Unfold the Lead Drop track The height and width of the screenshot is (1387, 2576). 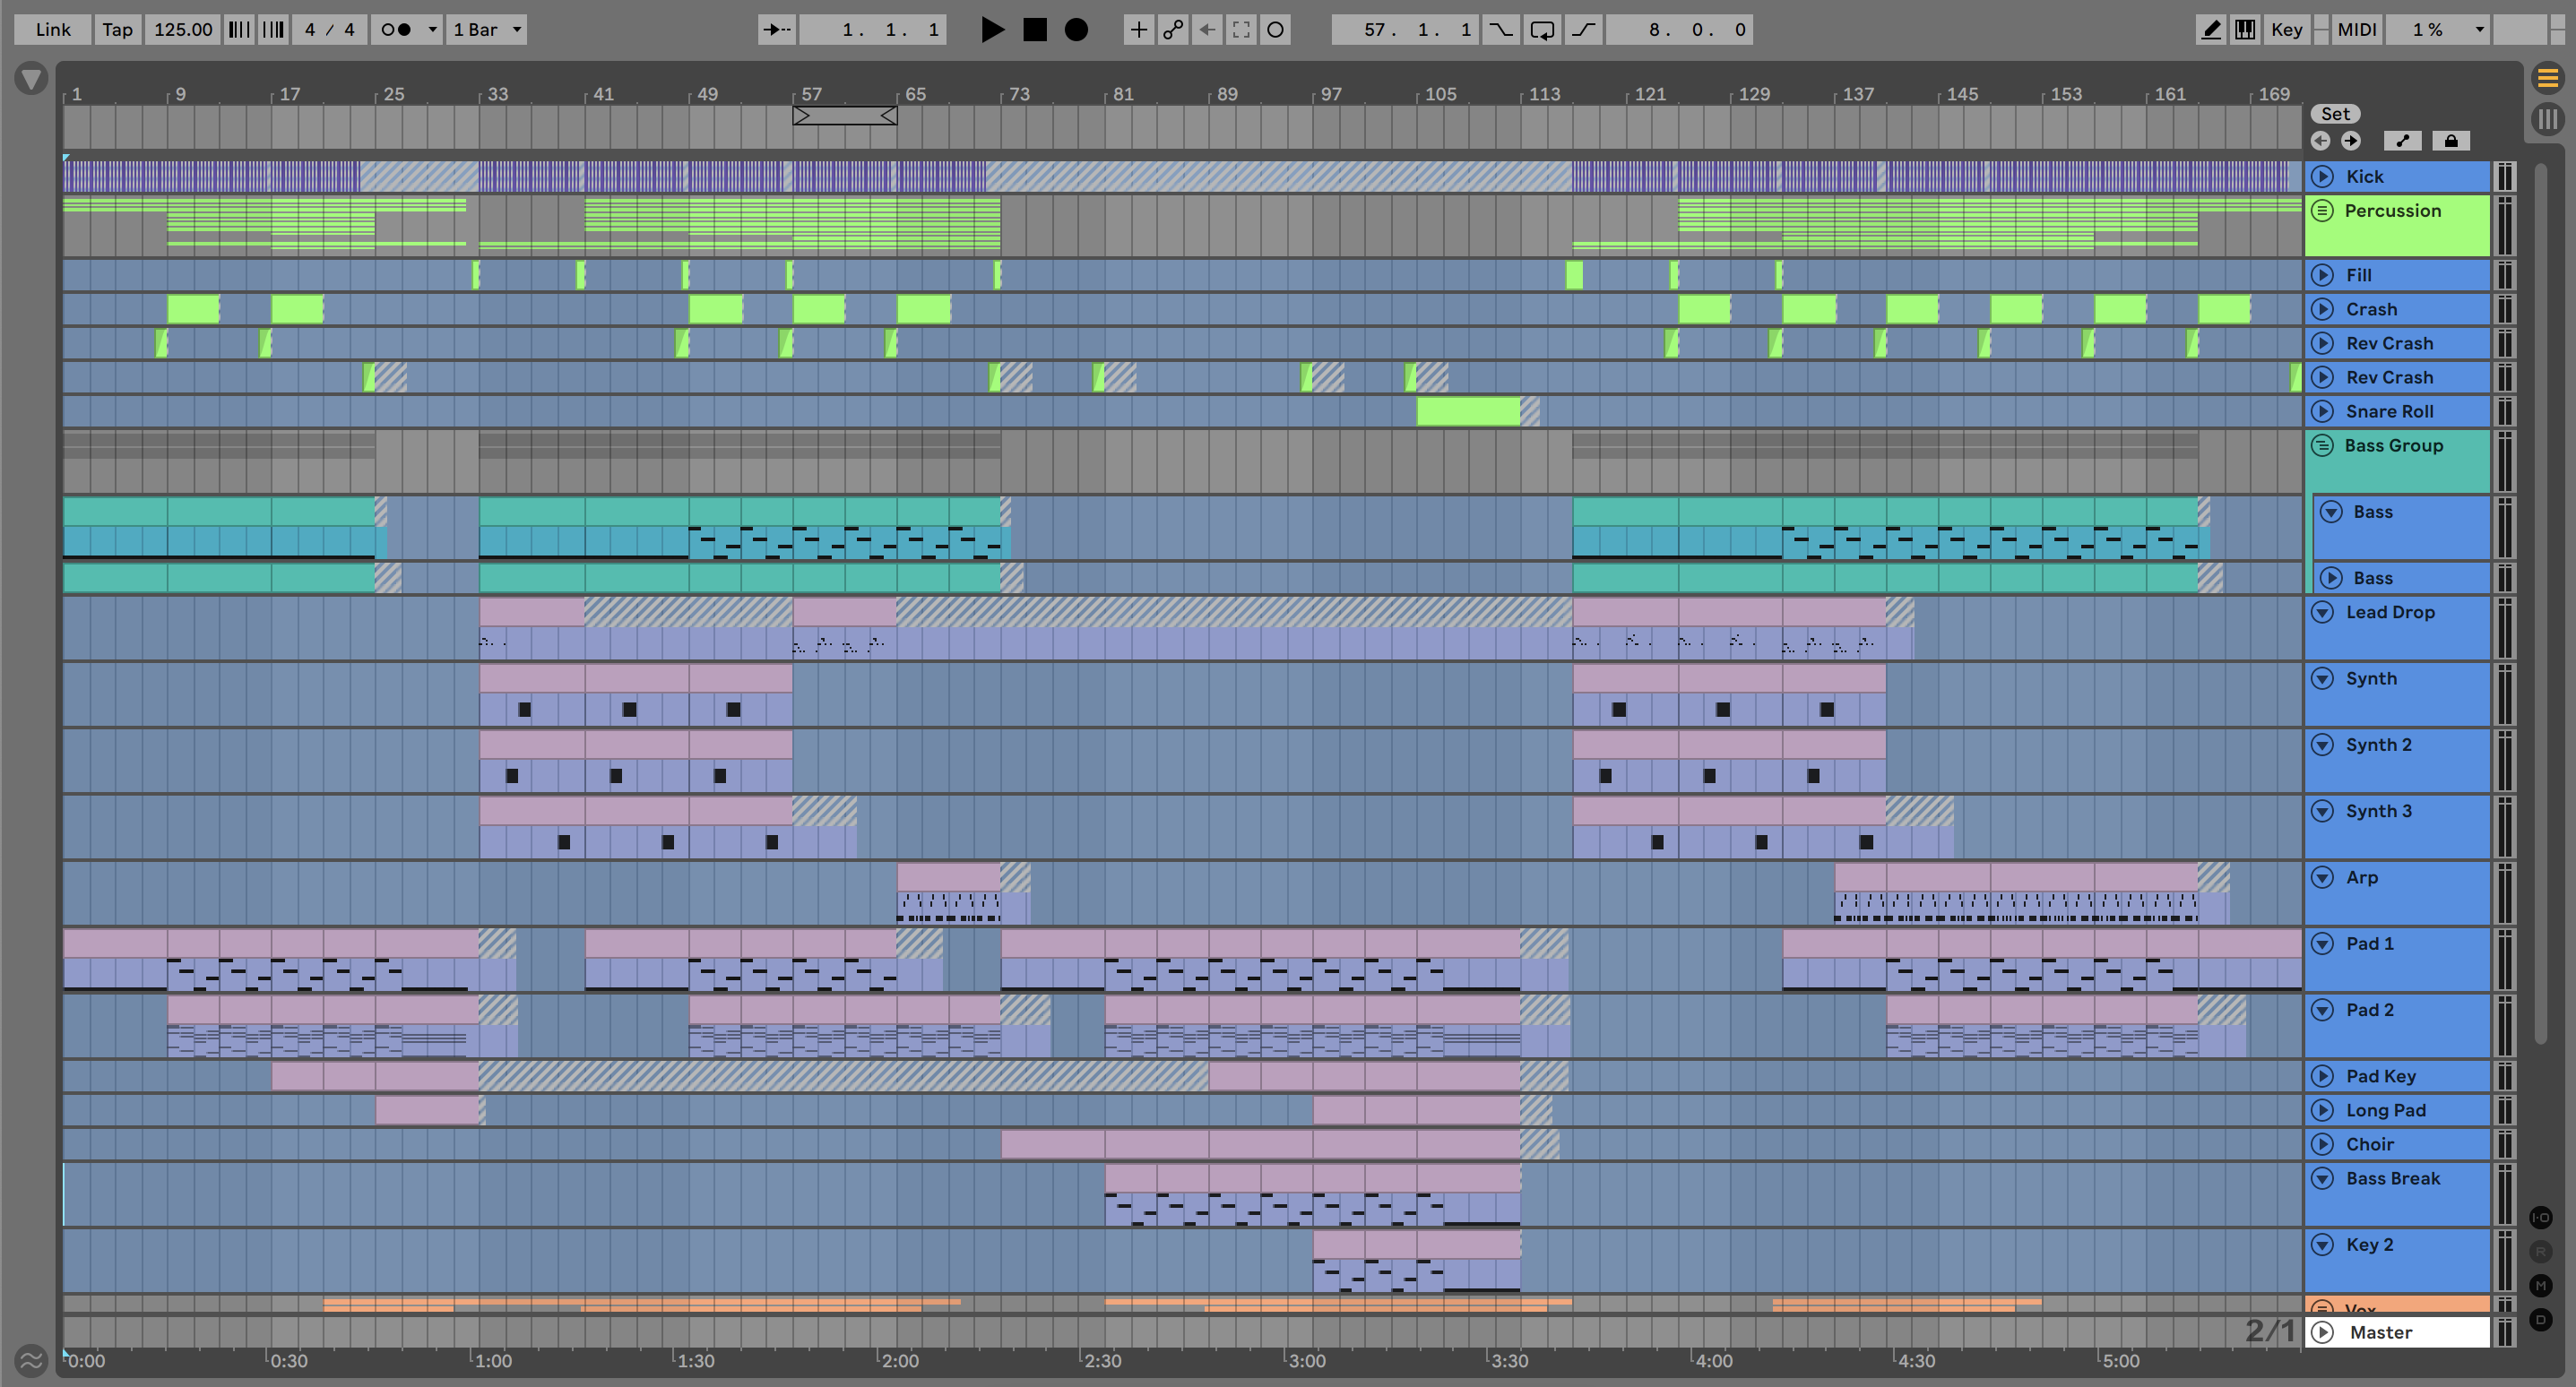[x=2323, y=612]
